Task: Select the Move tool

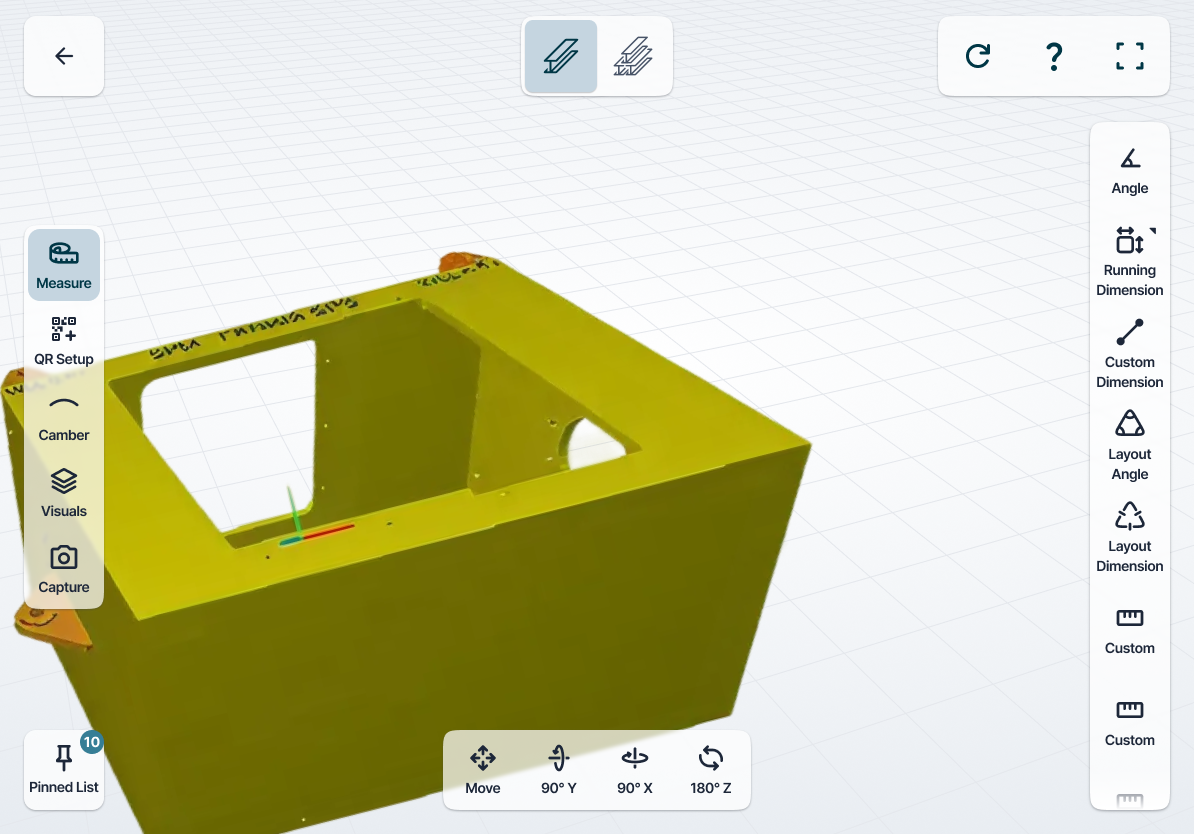Action: [x=483, y=770]
